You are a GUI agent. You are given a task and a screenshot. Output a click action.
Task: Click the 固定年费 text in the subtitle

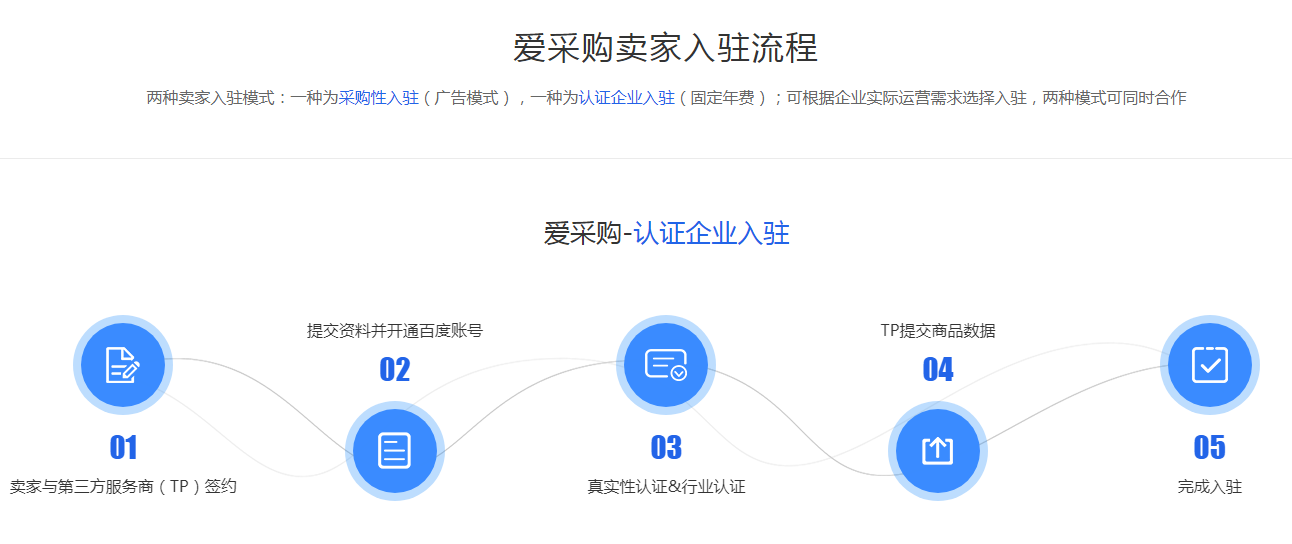point(722,98)
